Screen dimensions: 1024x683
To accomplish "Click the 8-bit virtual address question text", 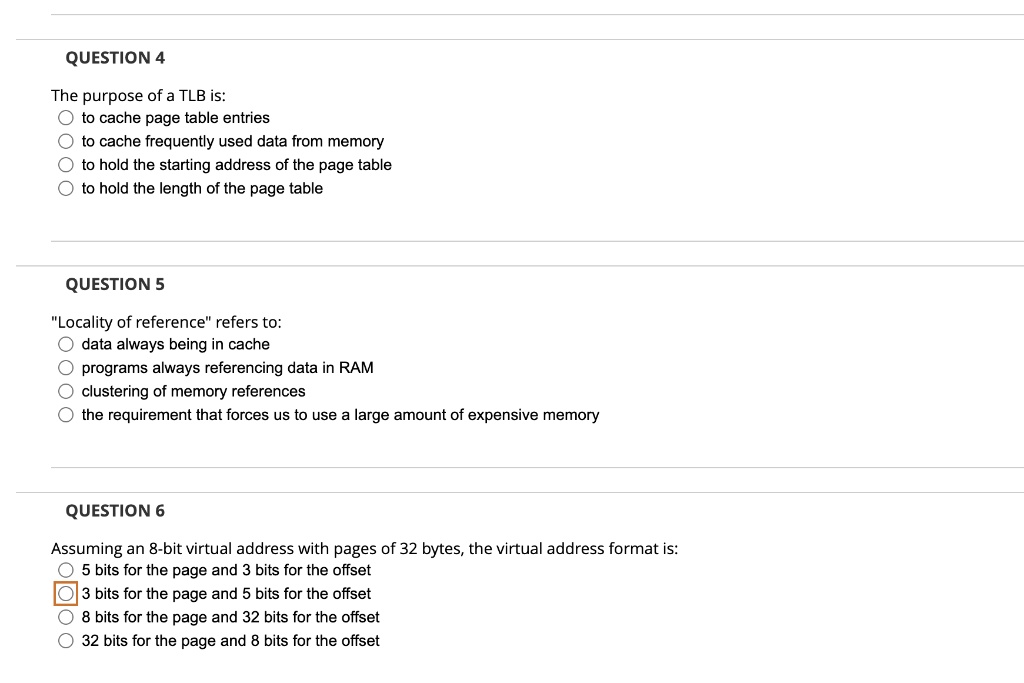I will 365,548.
